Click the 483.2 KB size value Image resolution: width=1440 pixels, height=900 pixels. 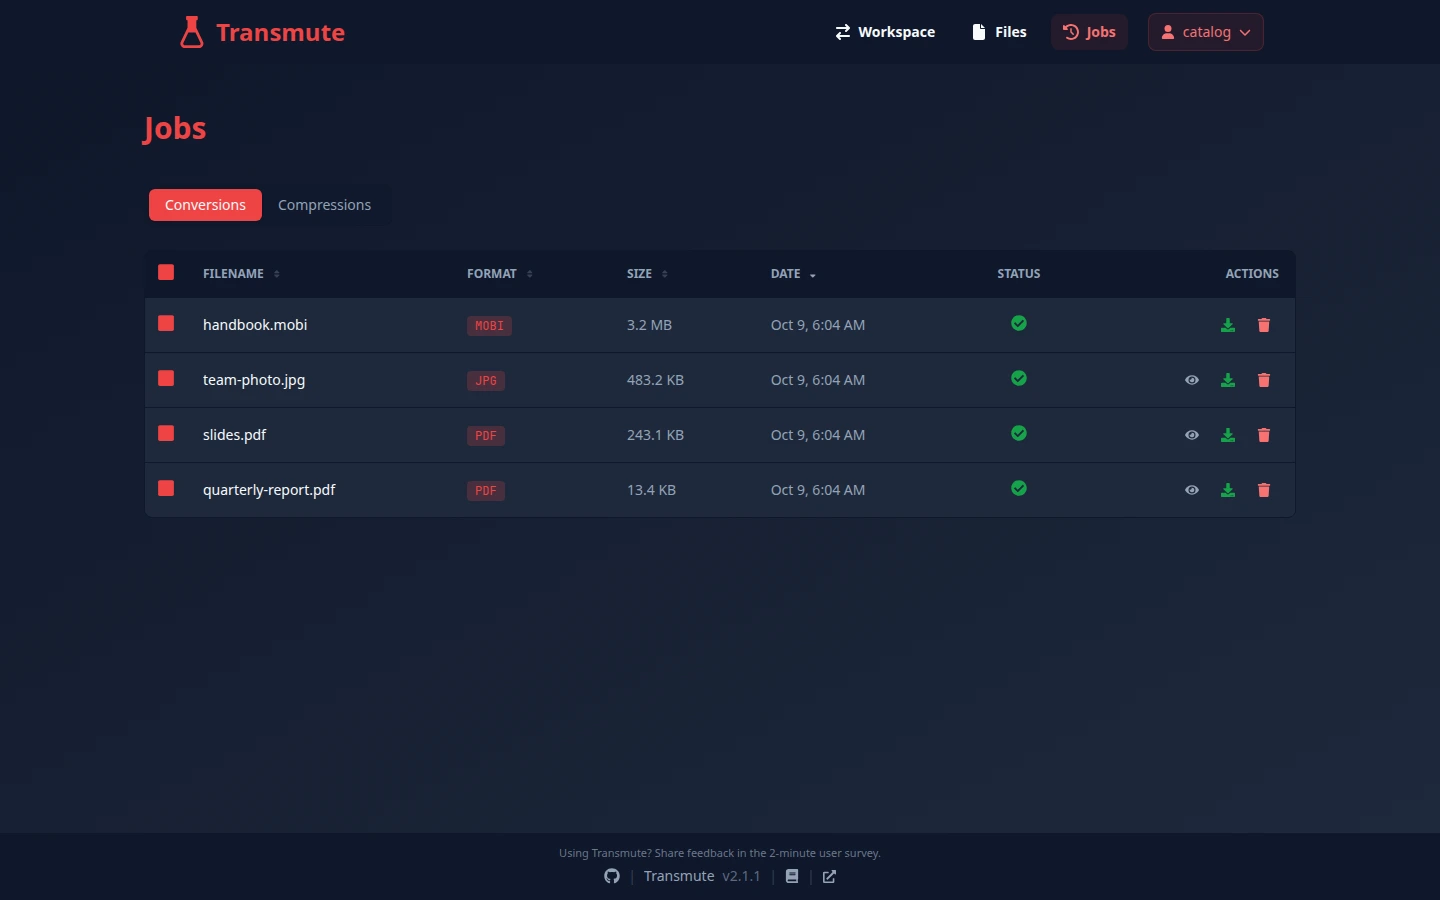[655, 380]
